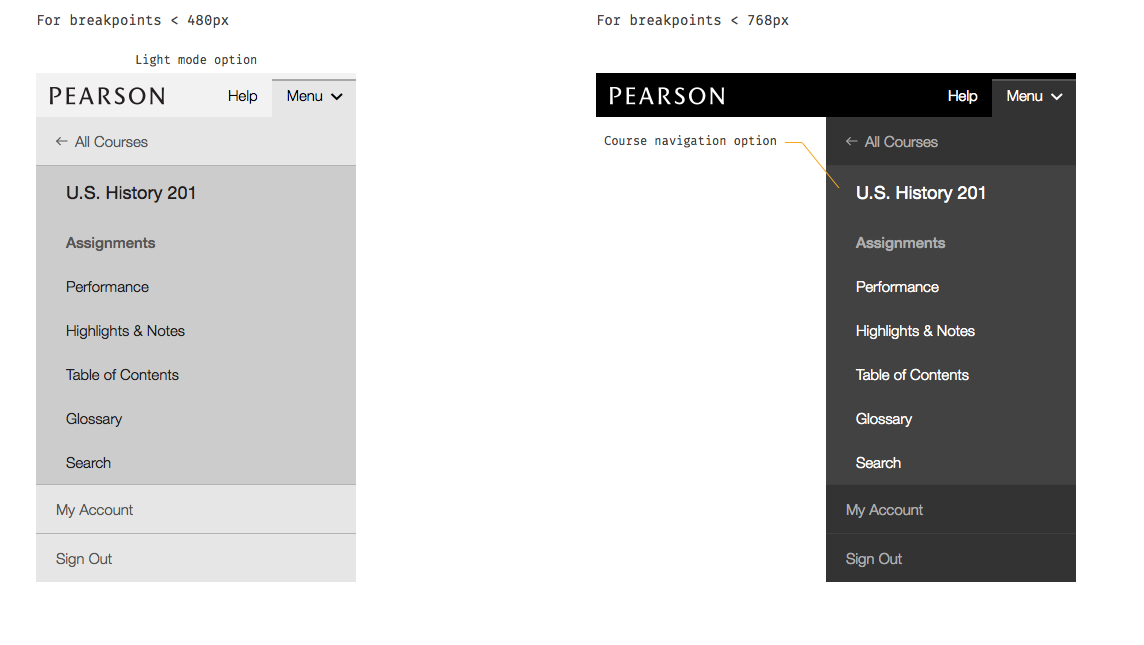Click the Pearson logo in light header
Image resolution: width=1144 pixels, height=645 pixels.
point(107,96)
